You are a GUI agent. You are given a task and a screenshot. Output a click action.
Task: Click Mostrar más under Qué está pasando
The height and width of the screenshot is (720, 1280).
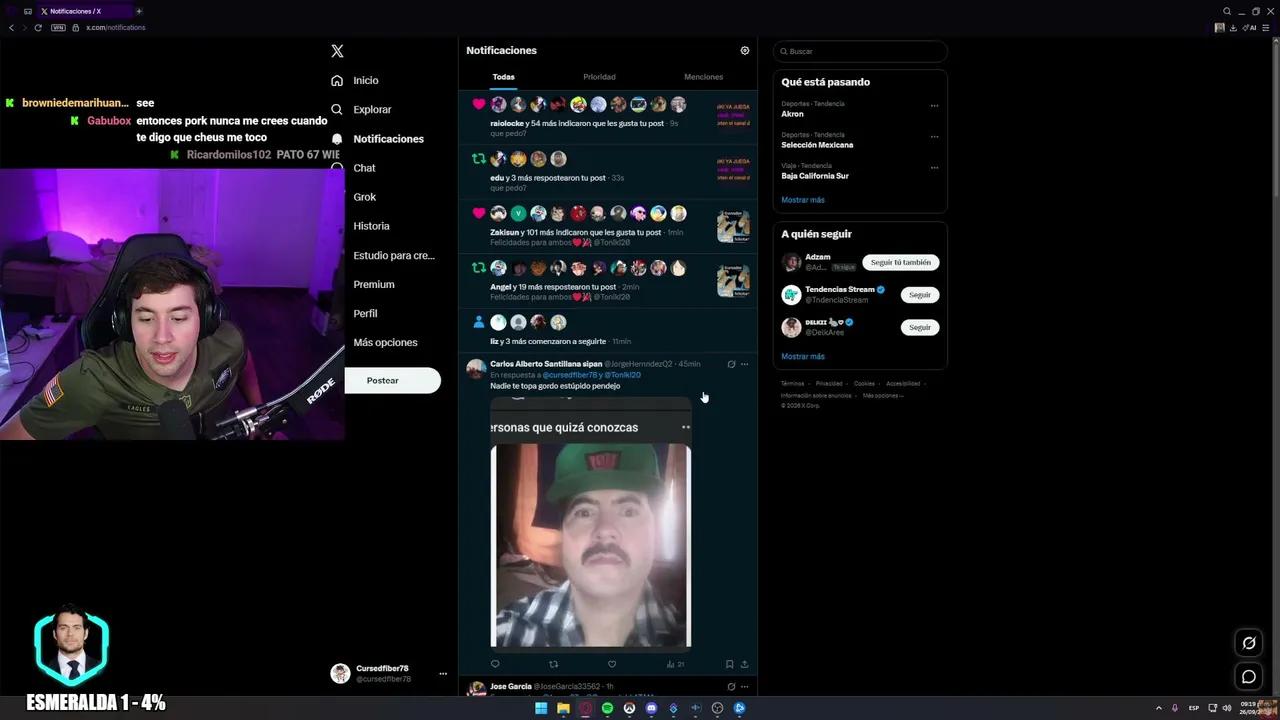click(803, 200)
